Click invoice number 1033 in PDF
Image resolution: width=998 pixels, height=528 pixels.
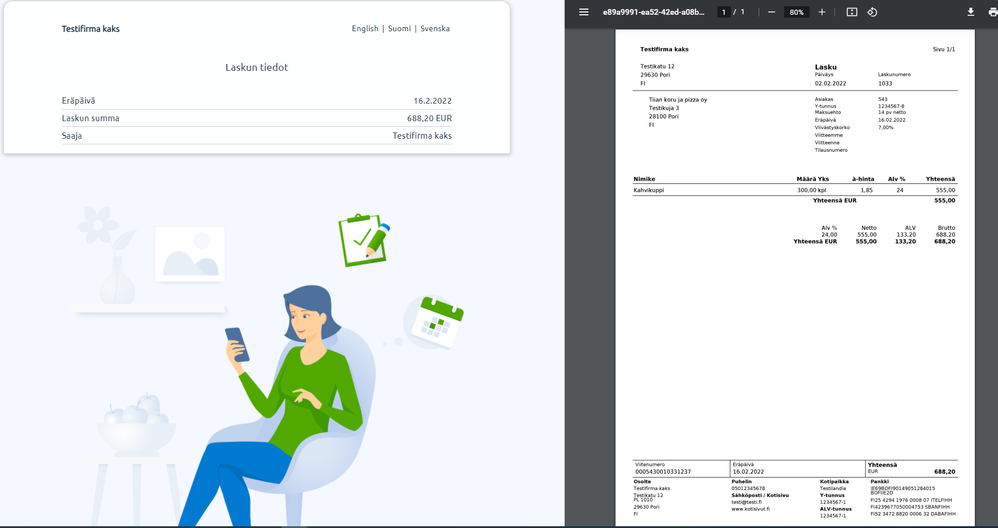point(885,83)
